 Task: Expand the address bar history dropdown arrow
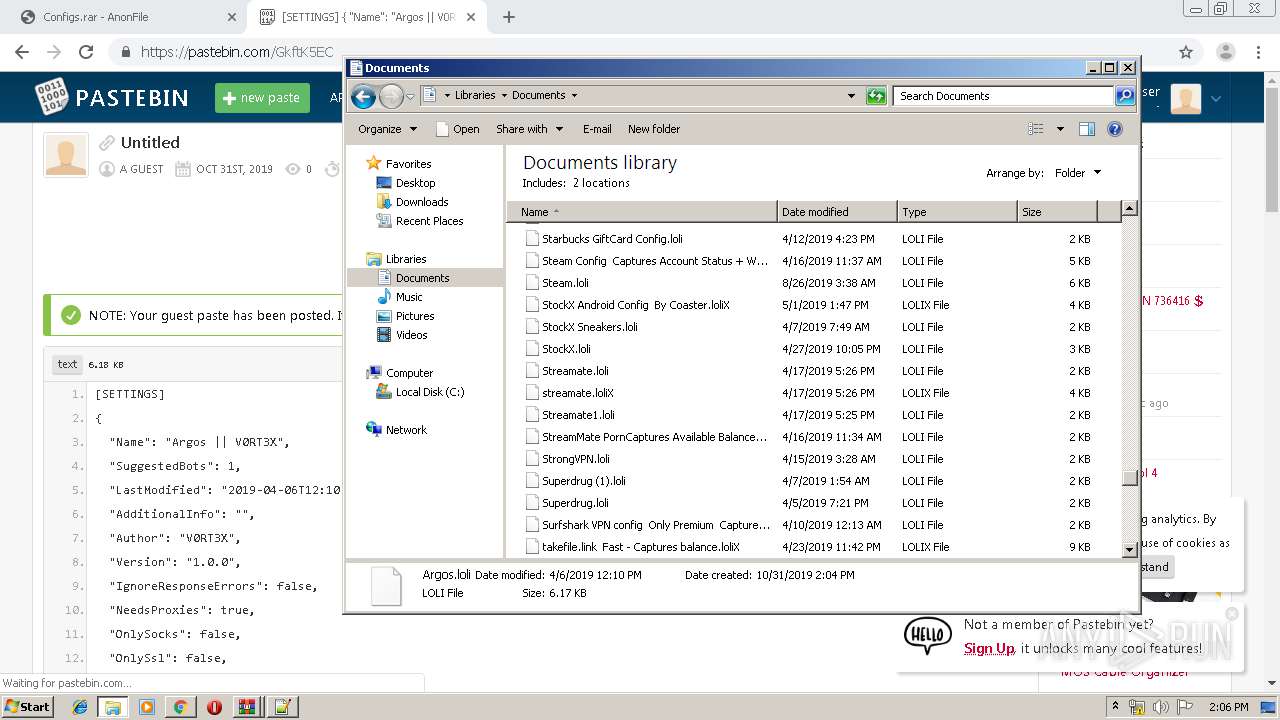[x=851, y=96]
